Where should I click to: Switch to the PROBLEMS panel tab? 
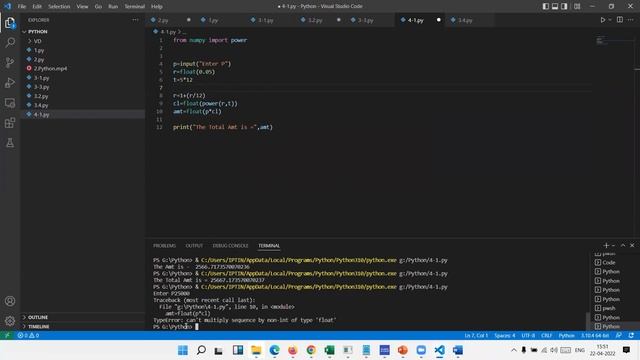164,246
